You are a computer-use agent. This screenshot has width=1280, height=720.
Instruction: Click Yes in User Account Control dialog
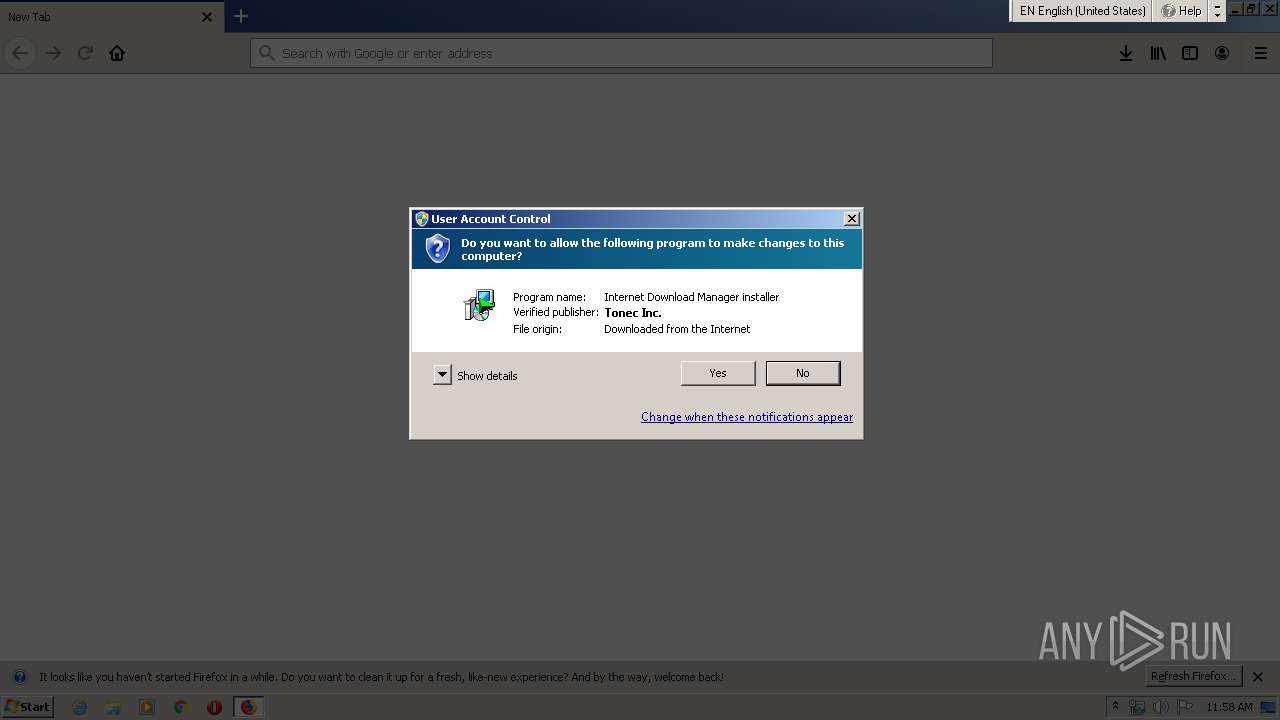click(718, 373)
